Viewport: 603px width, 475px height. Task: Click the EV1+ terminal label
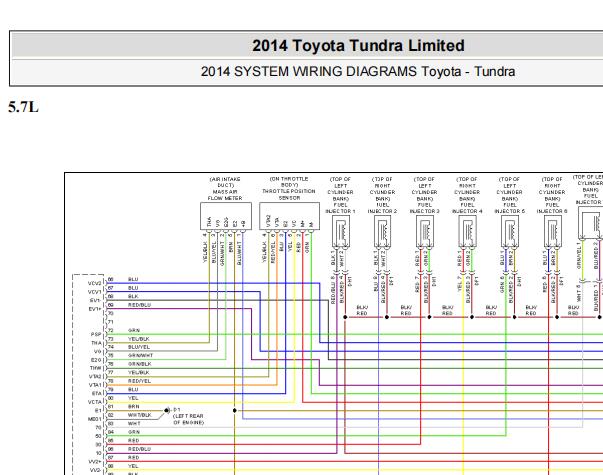click(95, 309)
